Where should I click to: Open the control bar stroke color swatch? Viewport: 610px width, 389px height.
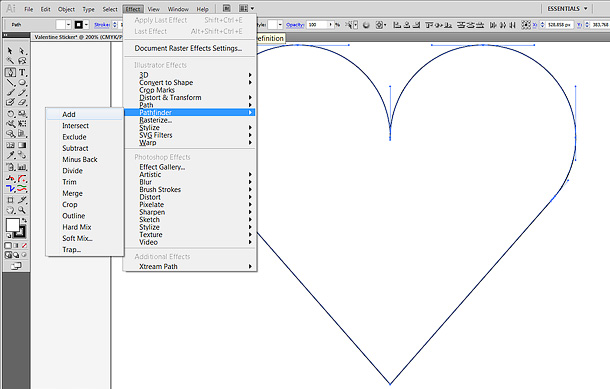click(x=79, y=25)
